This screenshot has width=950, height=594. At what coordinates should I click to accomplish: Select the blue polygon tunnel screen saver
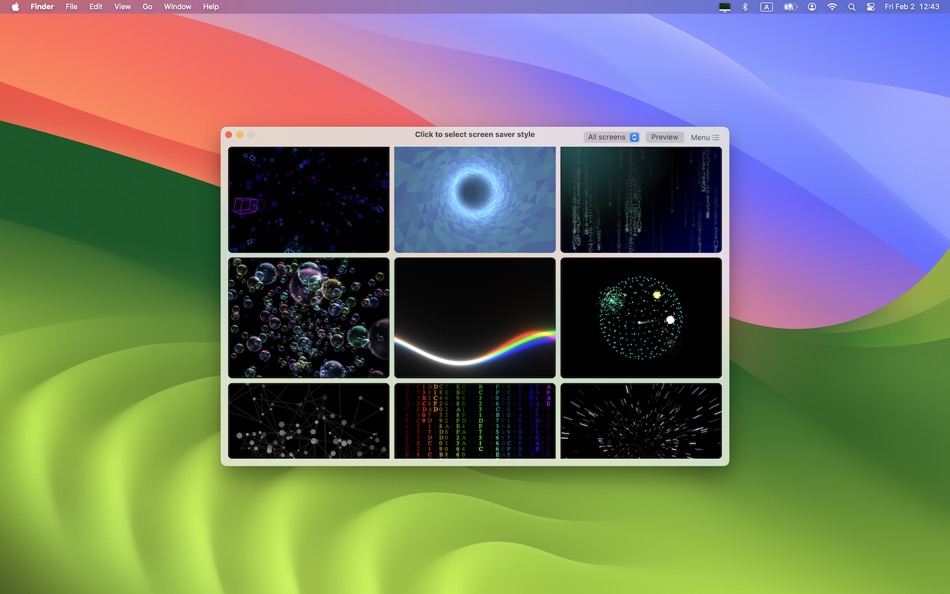[475, 199]
